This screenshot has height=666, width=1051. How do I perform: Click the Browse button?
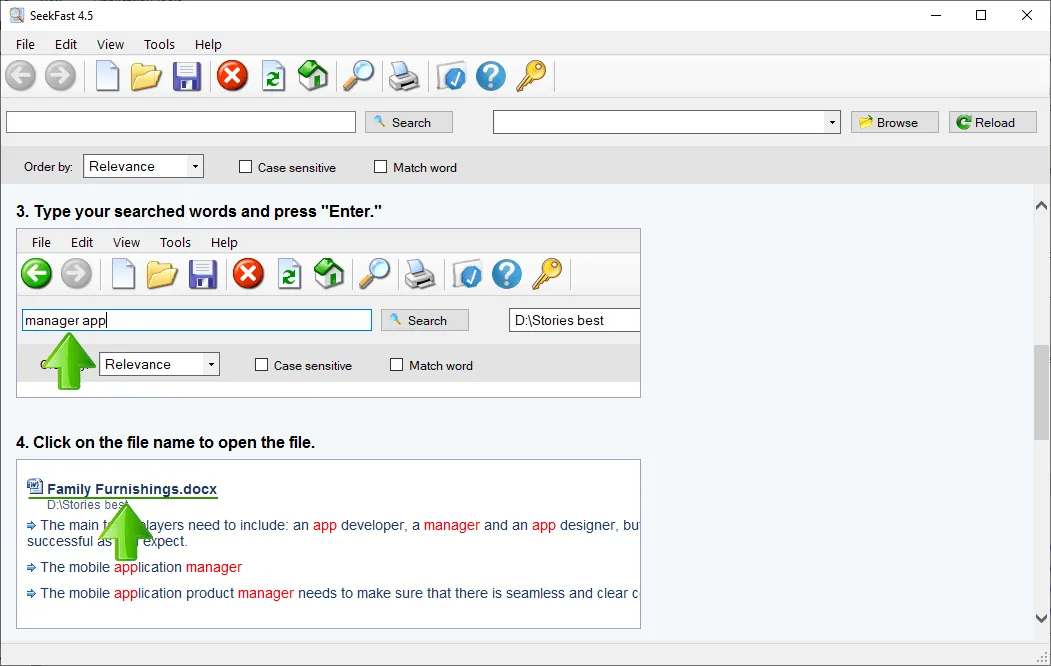tap(894, 122)
